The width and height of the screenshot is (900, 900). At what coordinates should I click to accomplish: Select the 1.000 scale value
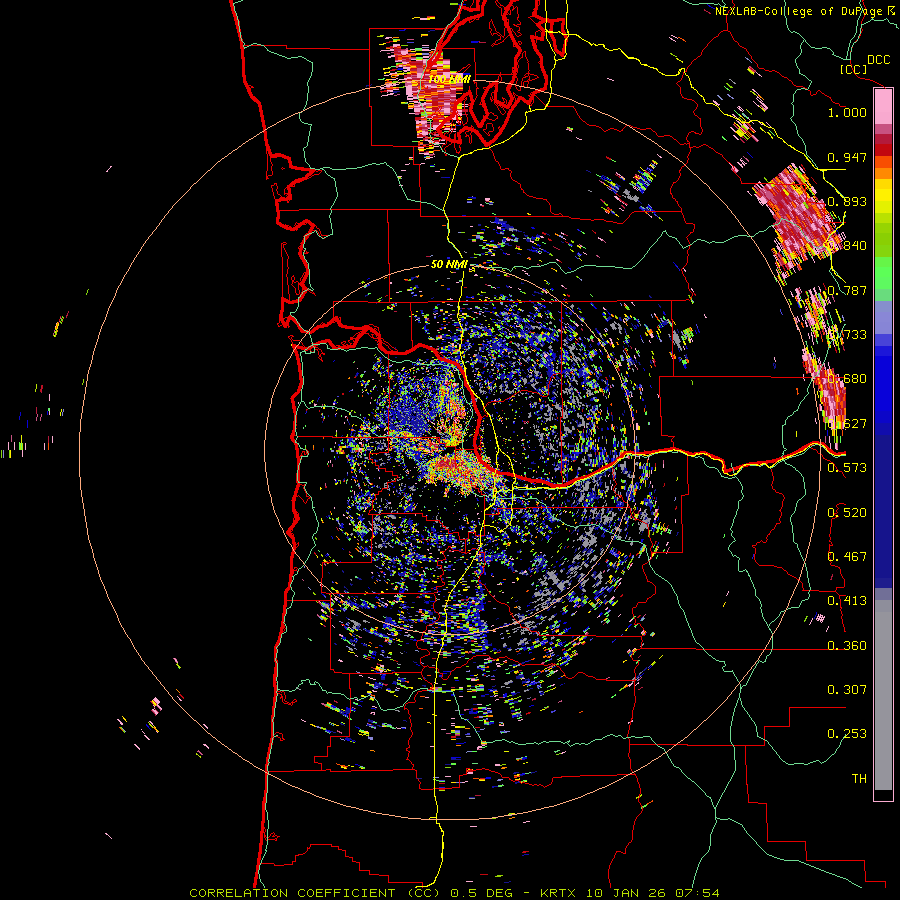[847, 112]
